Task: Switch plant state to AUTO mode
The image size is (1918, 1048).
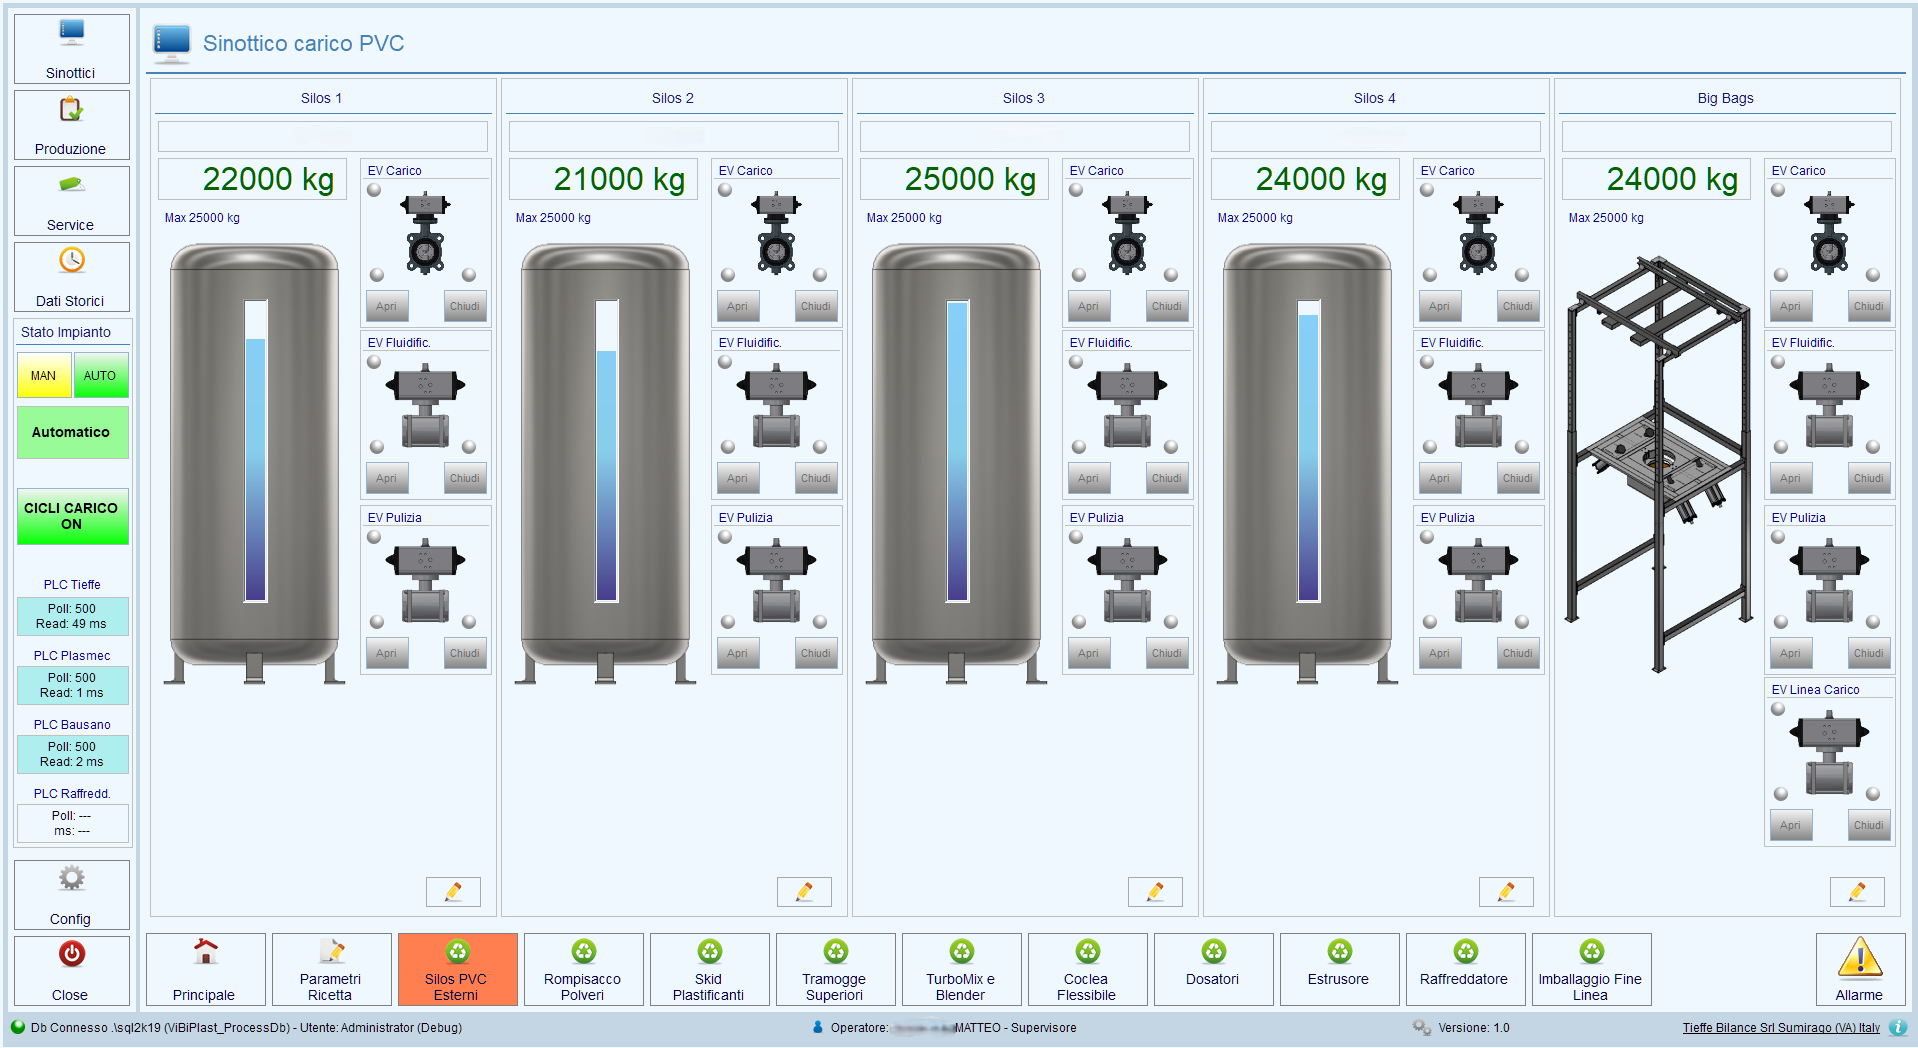Action: (100, 376)
